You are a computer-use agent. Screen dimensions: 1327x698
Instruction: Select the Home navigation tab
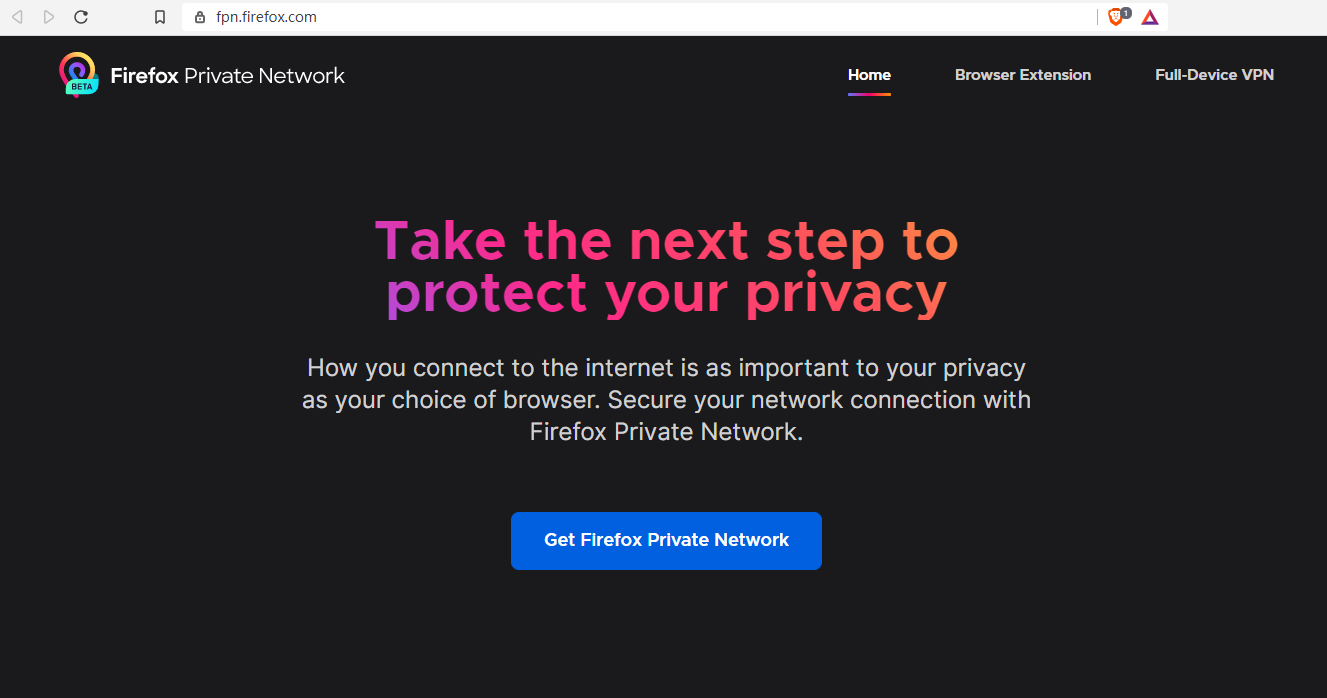[x=869, y=75]
